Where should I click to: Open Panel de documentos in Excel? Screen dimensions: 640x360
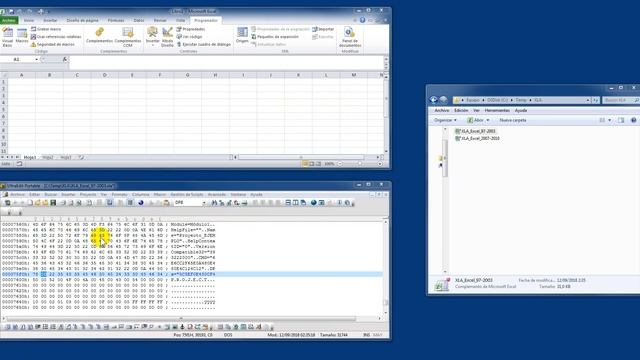[x=350, y=37]
